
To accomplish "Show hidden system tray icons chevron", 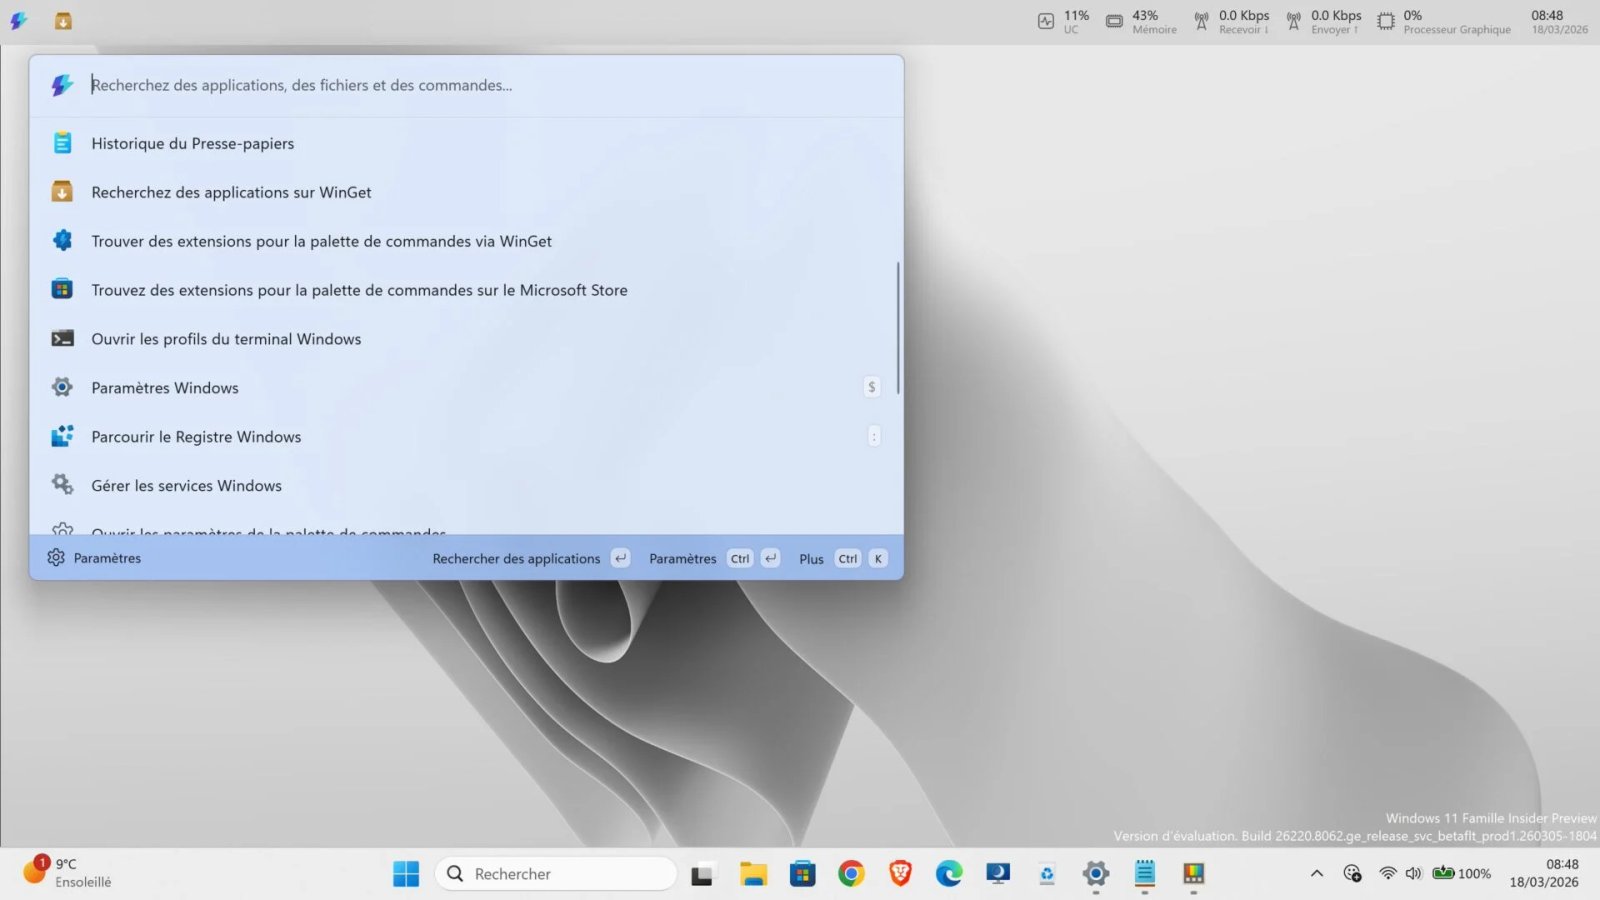I will point(1317,873).
